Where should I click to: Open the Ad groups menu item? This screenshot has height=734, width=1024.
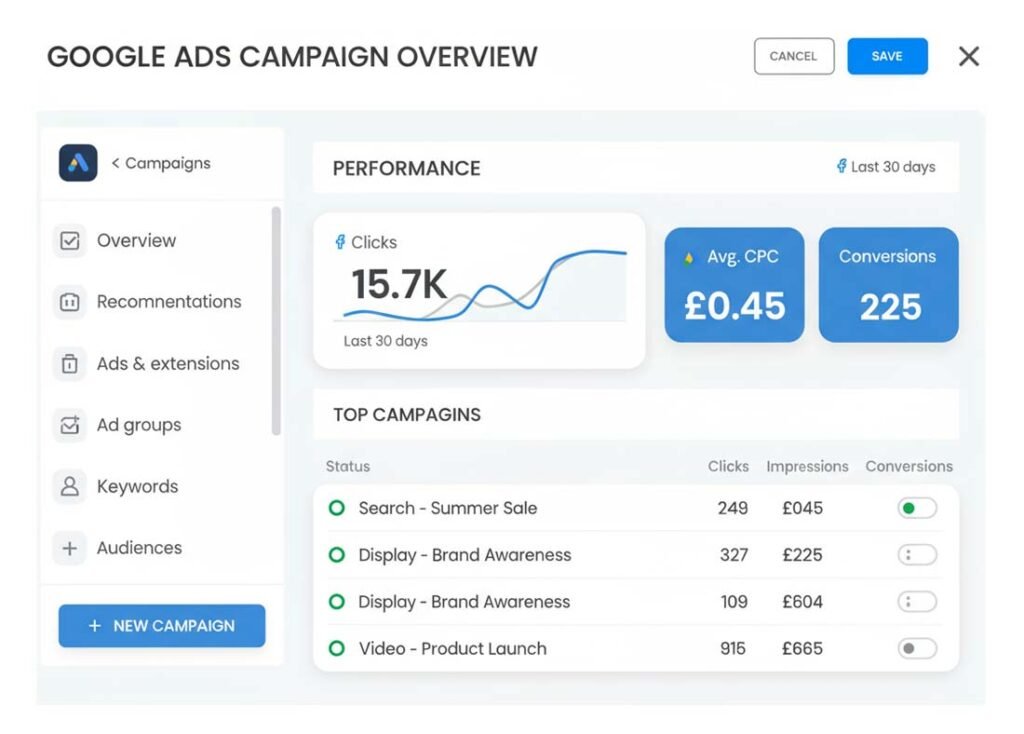point(139,425)
